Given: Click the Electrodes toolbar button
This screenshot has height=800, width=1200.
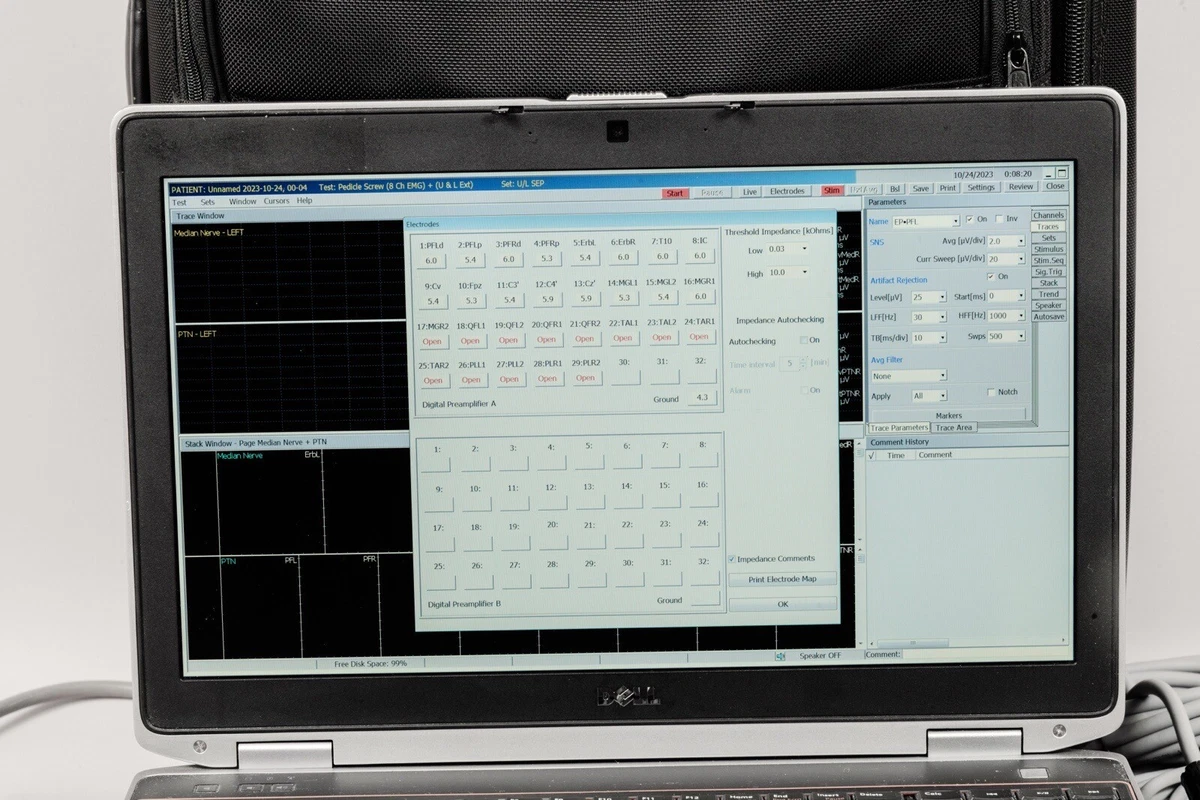Looking at the screenshot, I should point(787,191).
